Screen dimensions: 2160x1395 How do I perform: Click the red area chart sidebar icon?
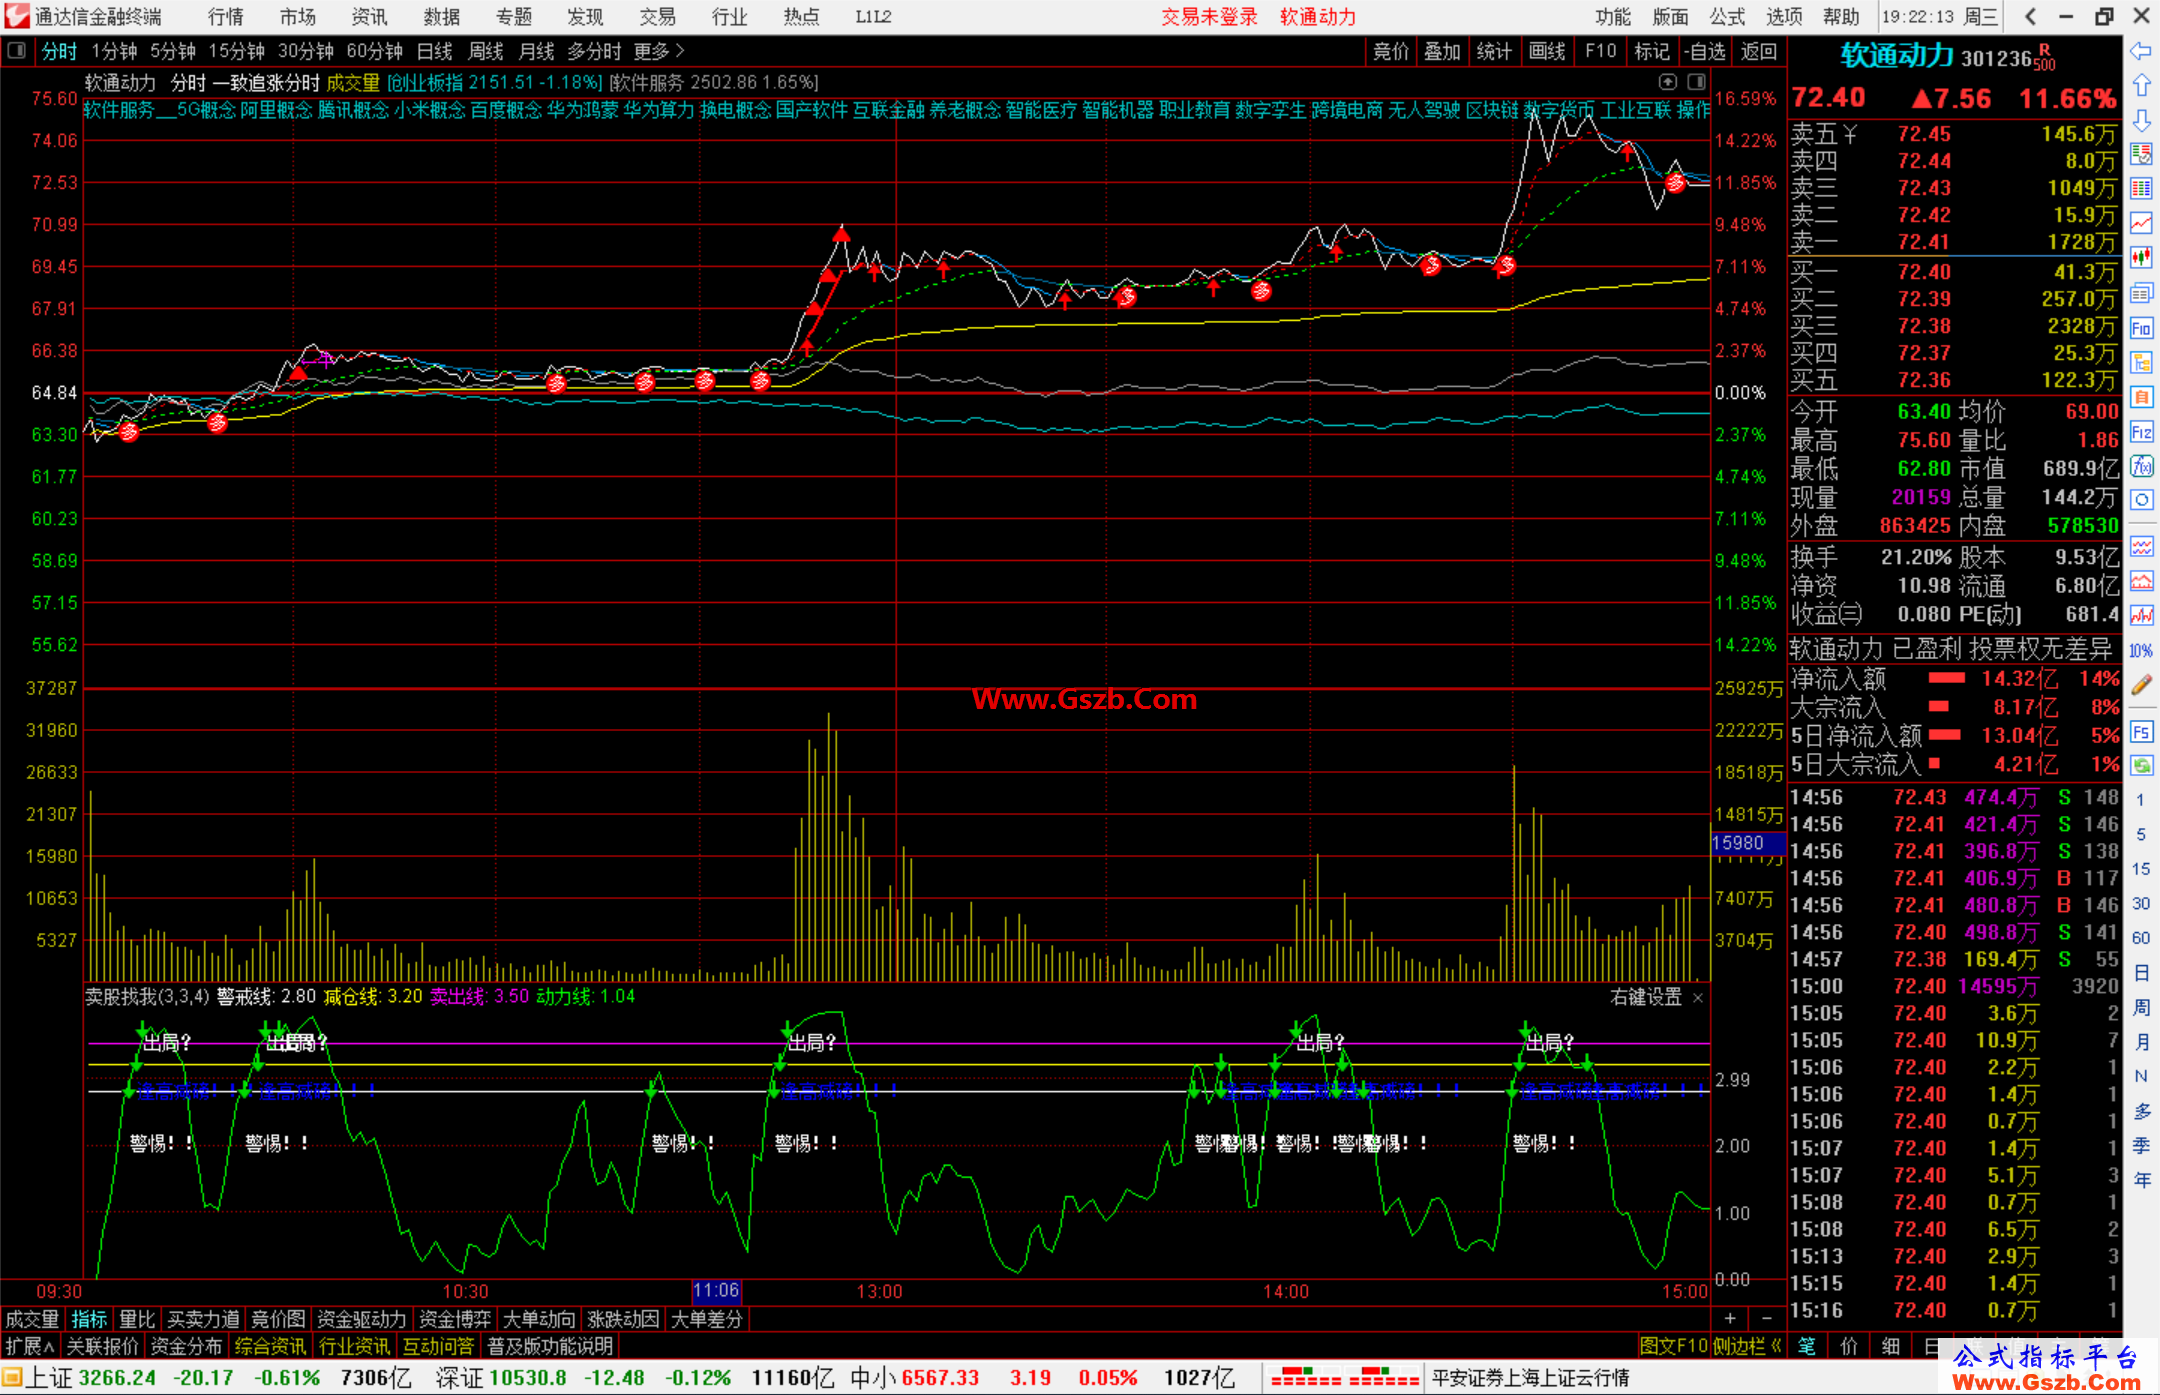tap(2141, 581)
